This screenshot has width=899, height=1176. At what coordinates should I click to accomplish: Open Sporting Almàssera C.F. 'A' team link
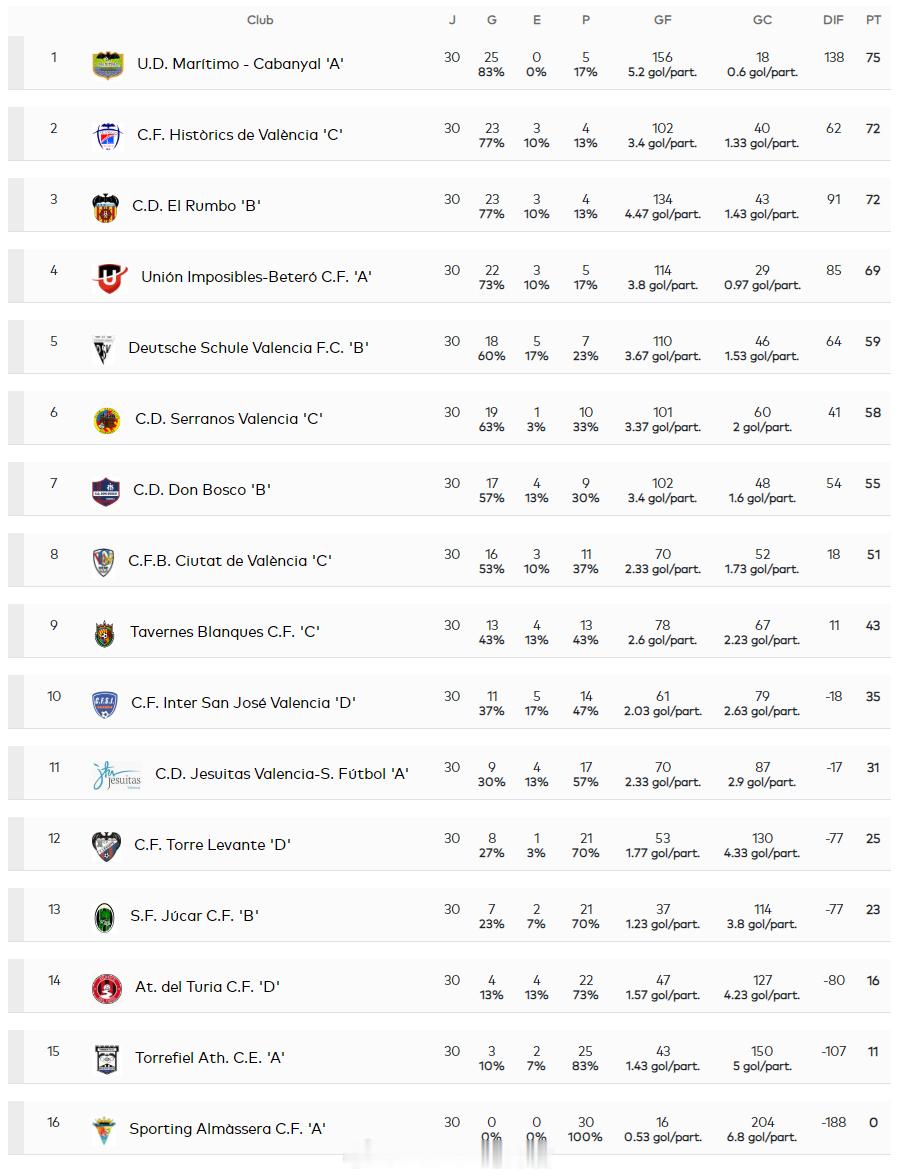227,1129
